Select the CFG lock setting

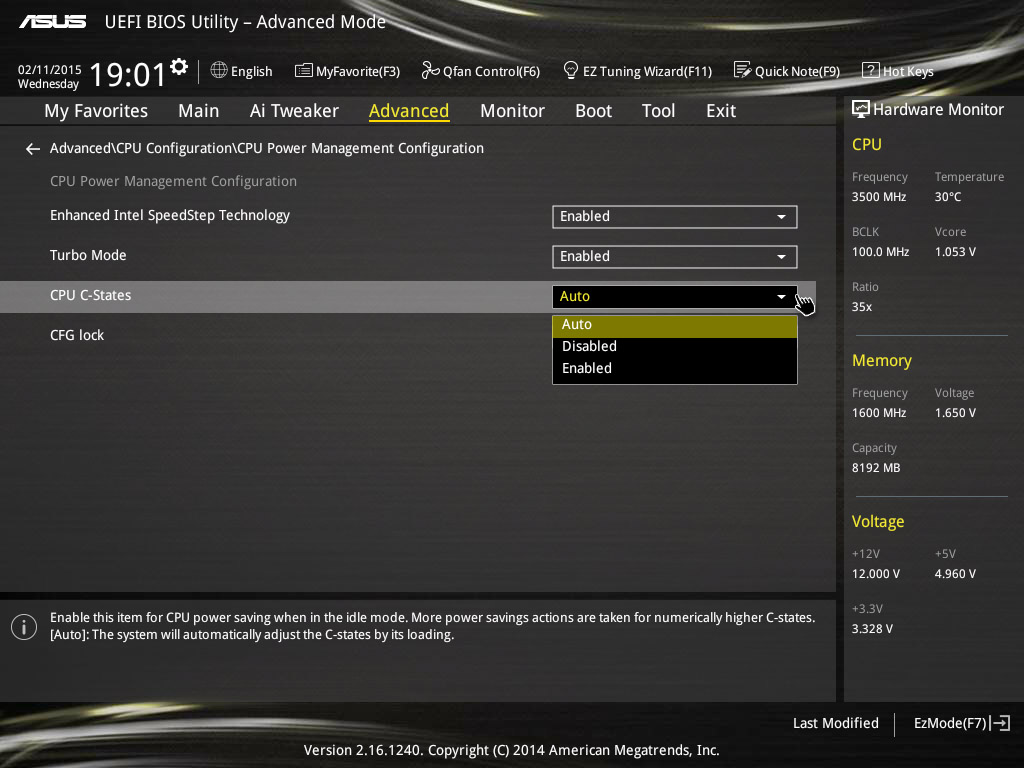(77, 335)
